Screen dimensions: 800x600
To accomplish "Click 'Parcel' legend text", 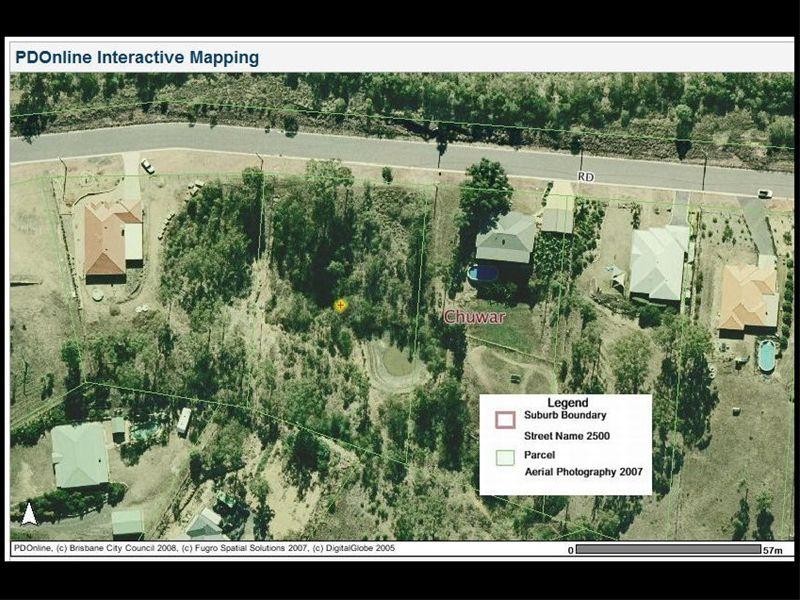I will coord(539,455).
